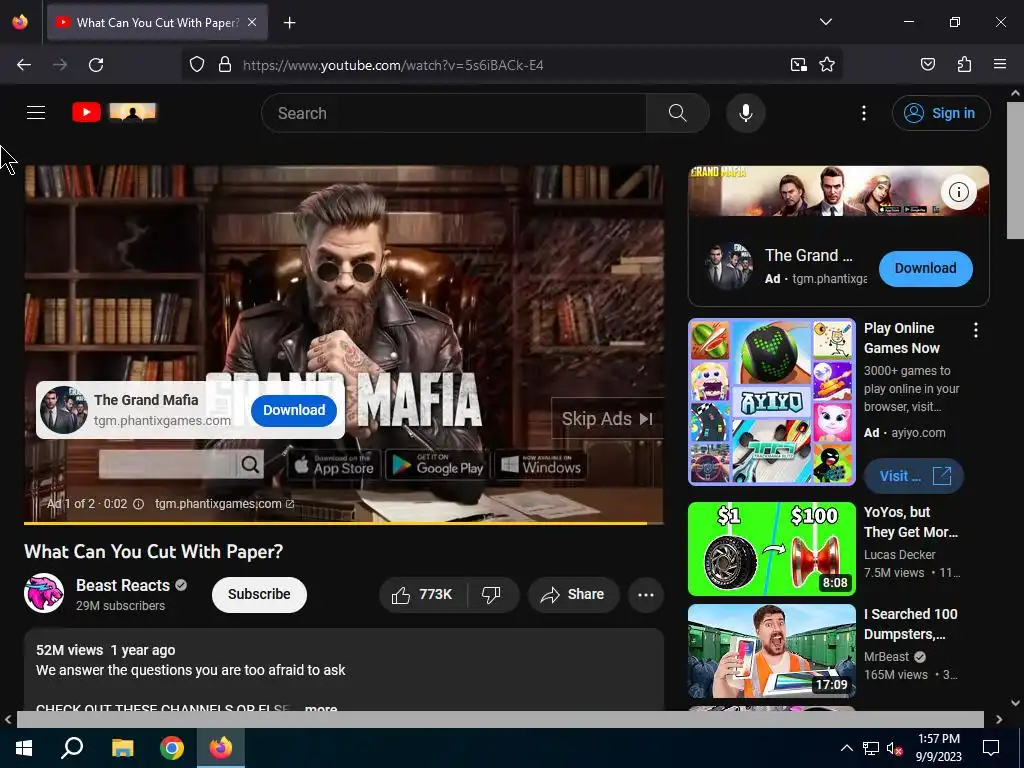The height and width of the screenshot is (768, 1024).
Task: Skip the ad with Skip Ads
Action: point(607,419)
